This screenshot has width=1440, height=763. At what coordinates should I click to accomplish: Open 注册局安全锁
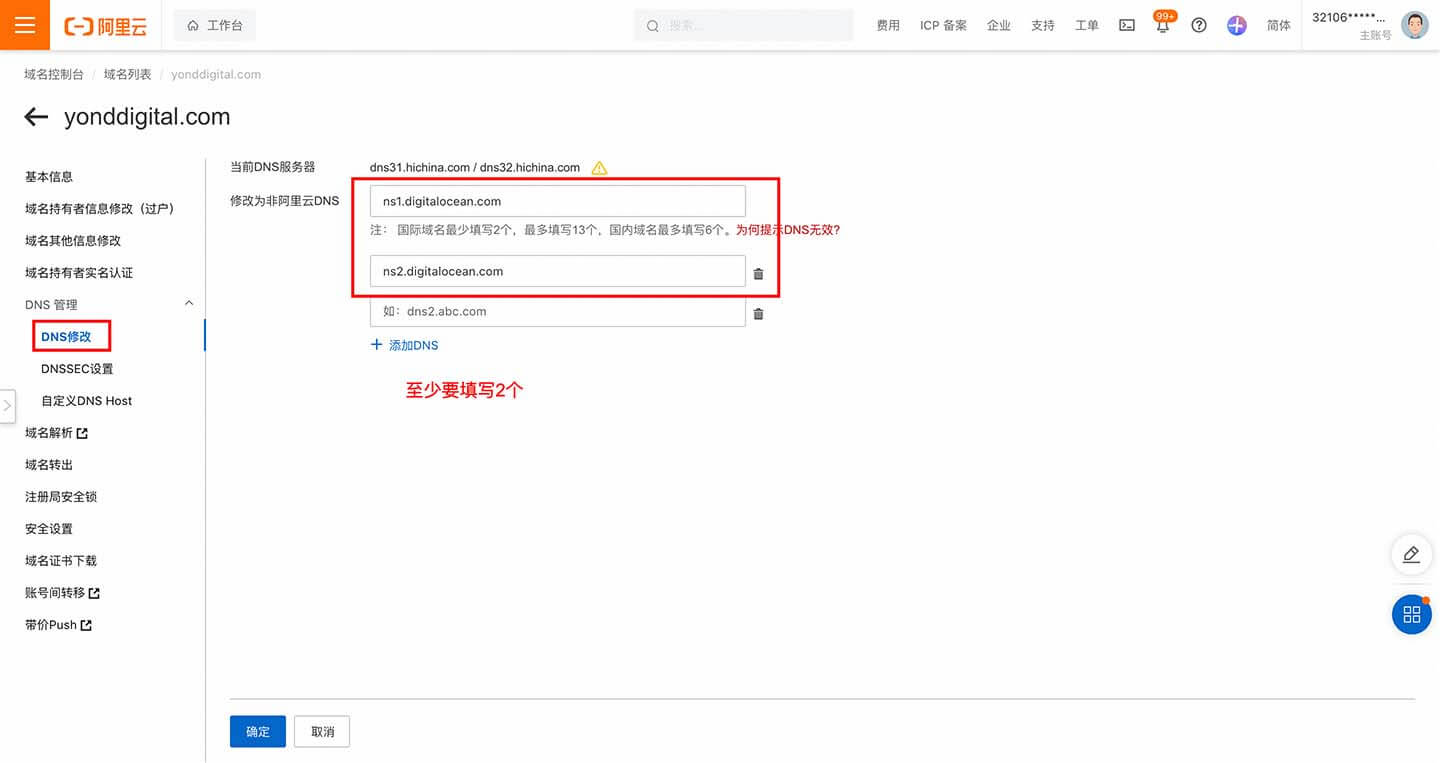tap(61, 497)
